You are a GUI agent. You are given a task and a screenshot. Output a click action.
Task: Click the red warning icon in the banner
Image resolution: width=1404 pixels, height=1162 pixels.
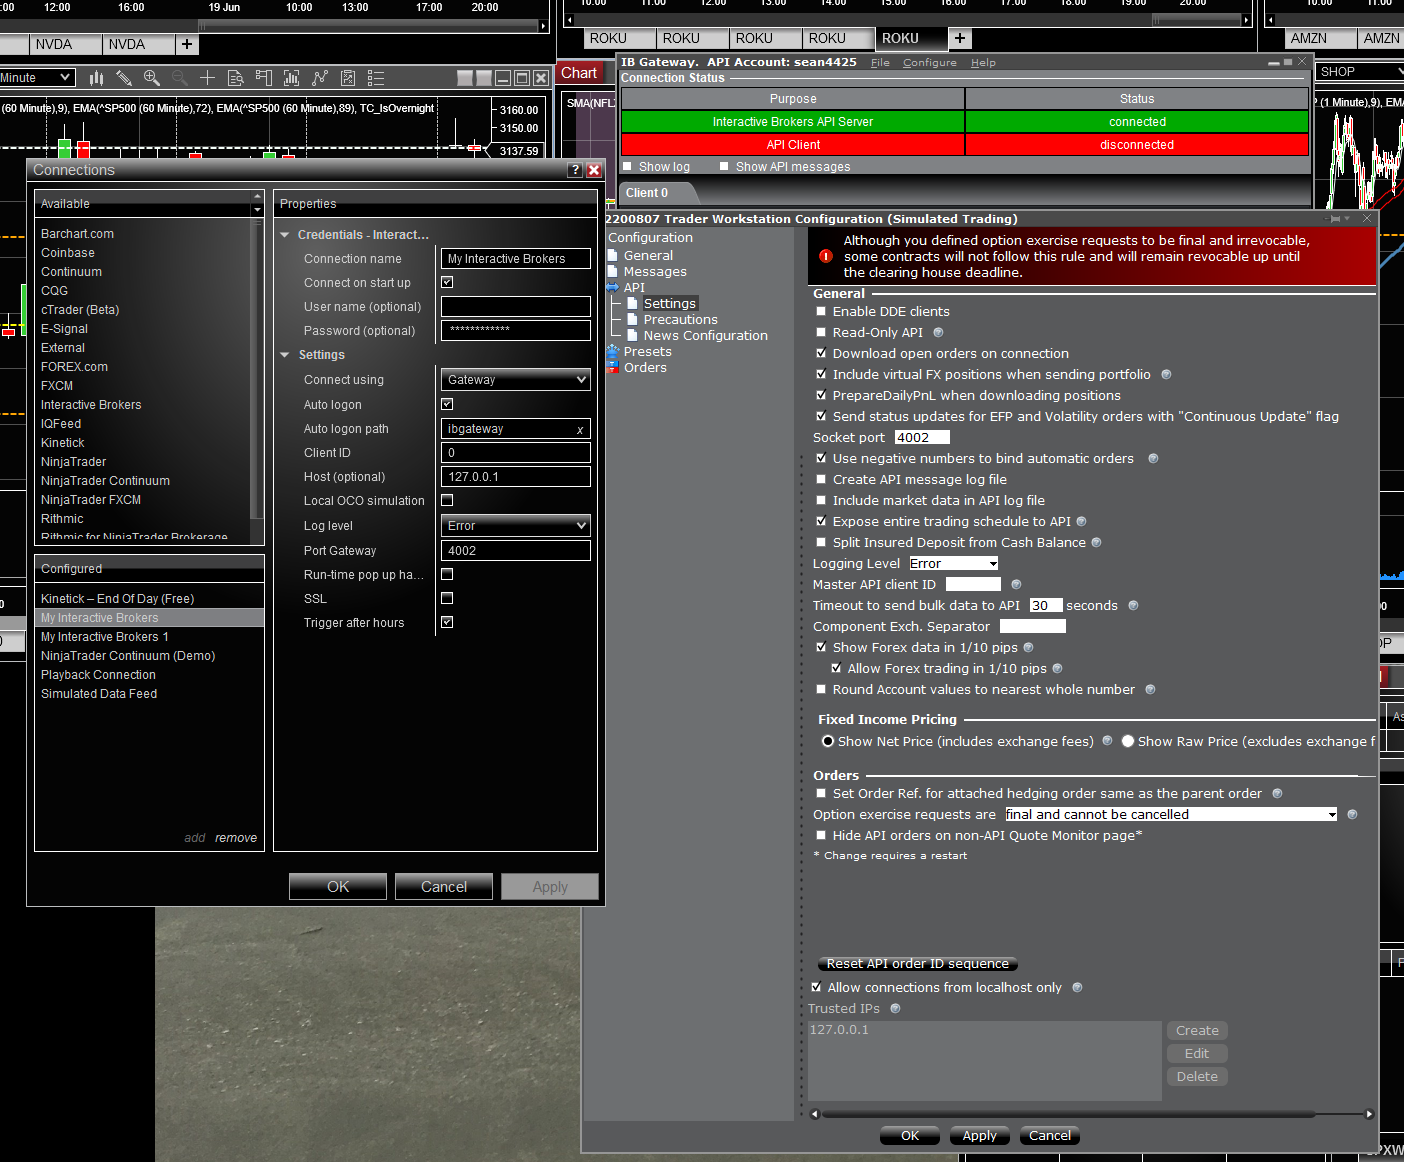tap(826, 256)
